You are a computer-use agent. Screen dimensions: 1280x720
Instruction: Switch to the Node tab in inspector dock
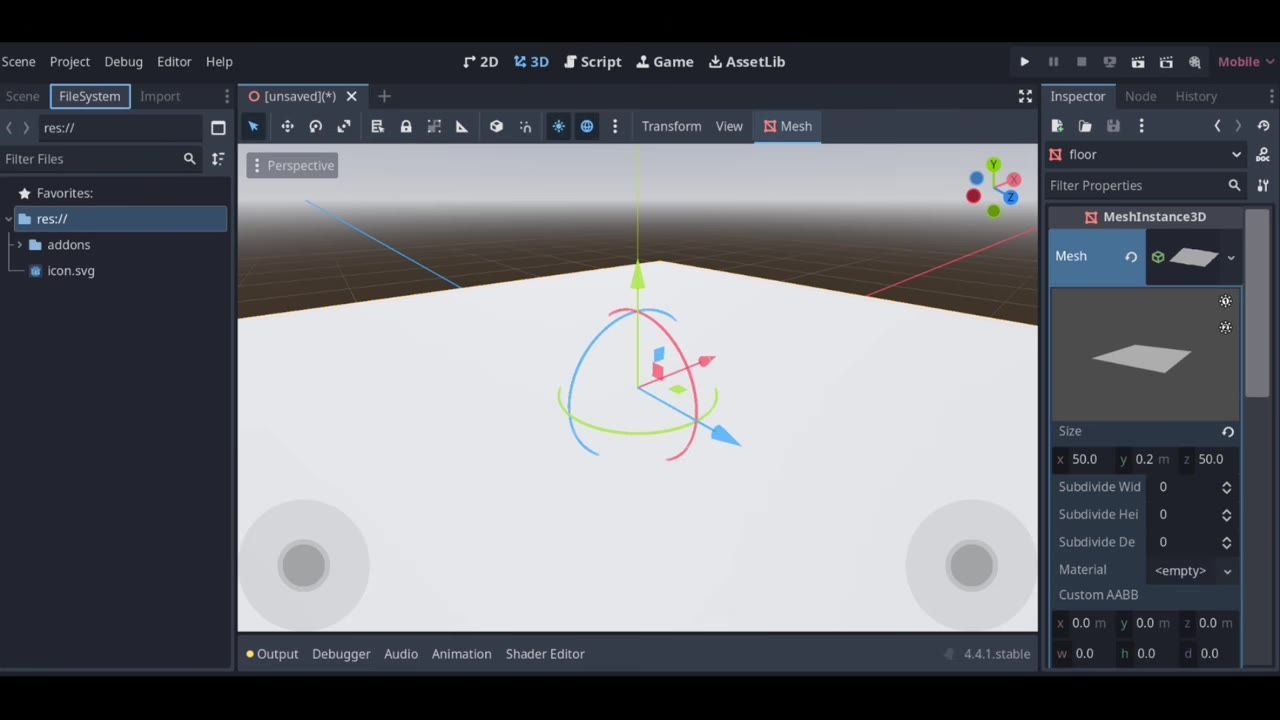[1140, 96]
